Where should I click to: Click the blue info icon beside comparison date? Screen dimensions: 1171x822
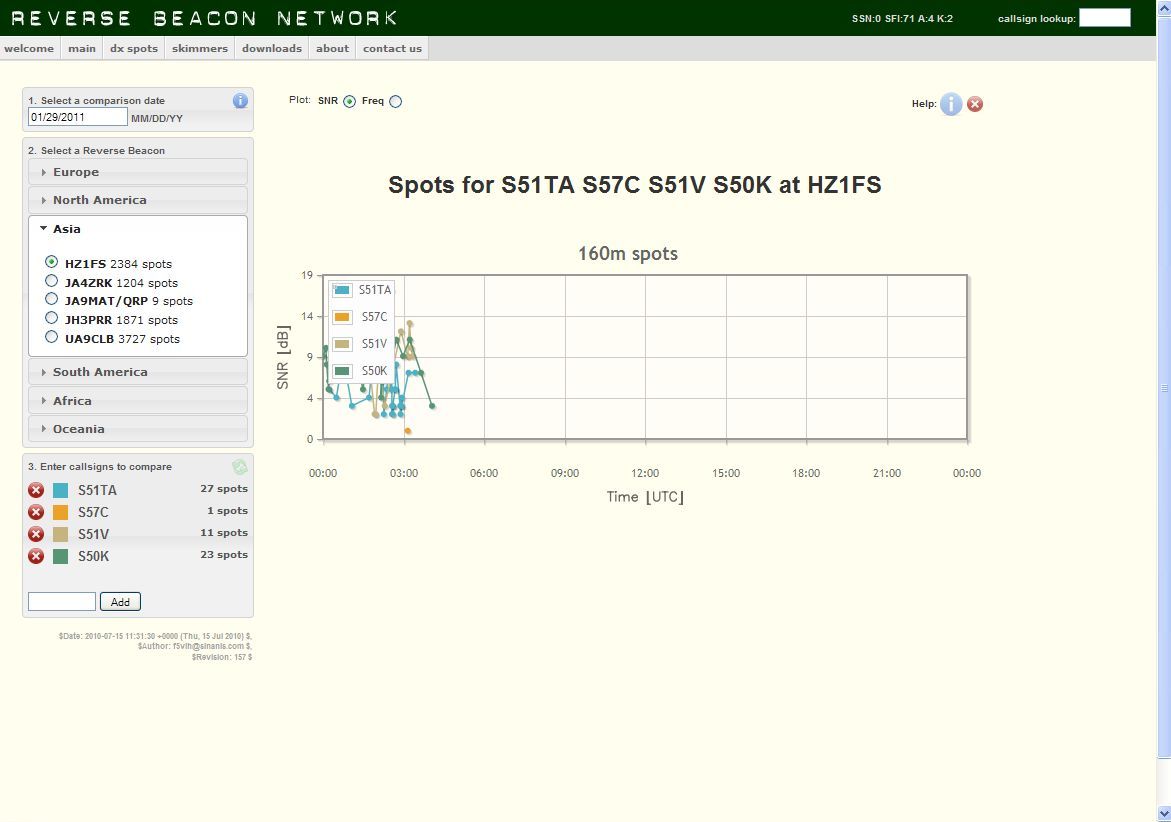click(x=240, y=101)
